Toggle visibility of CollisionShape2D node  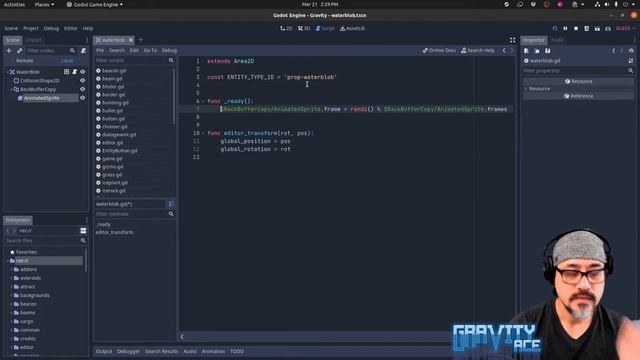point(82,80)
